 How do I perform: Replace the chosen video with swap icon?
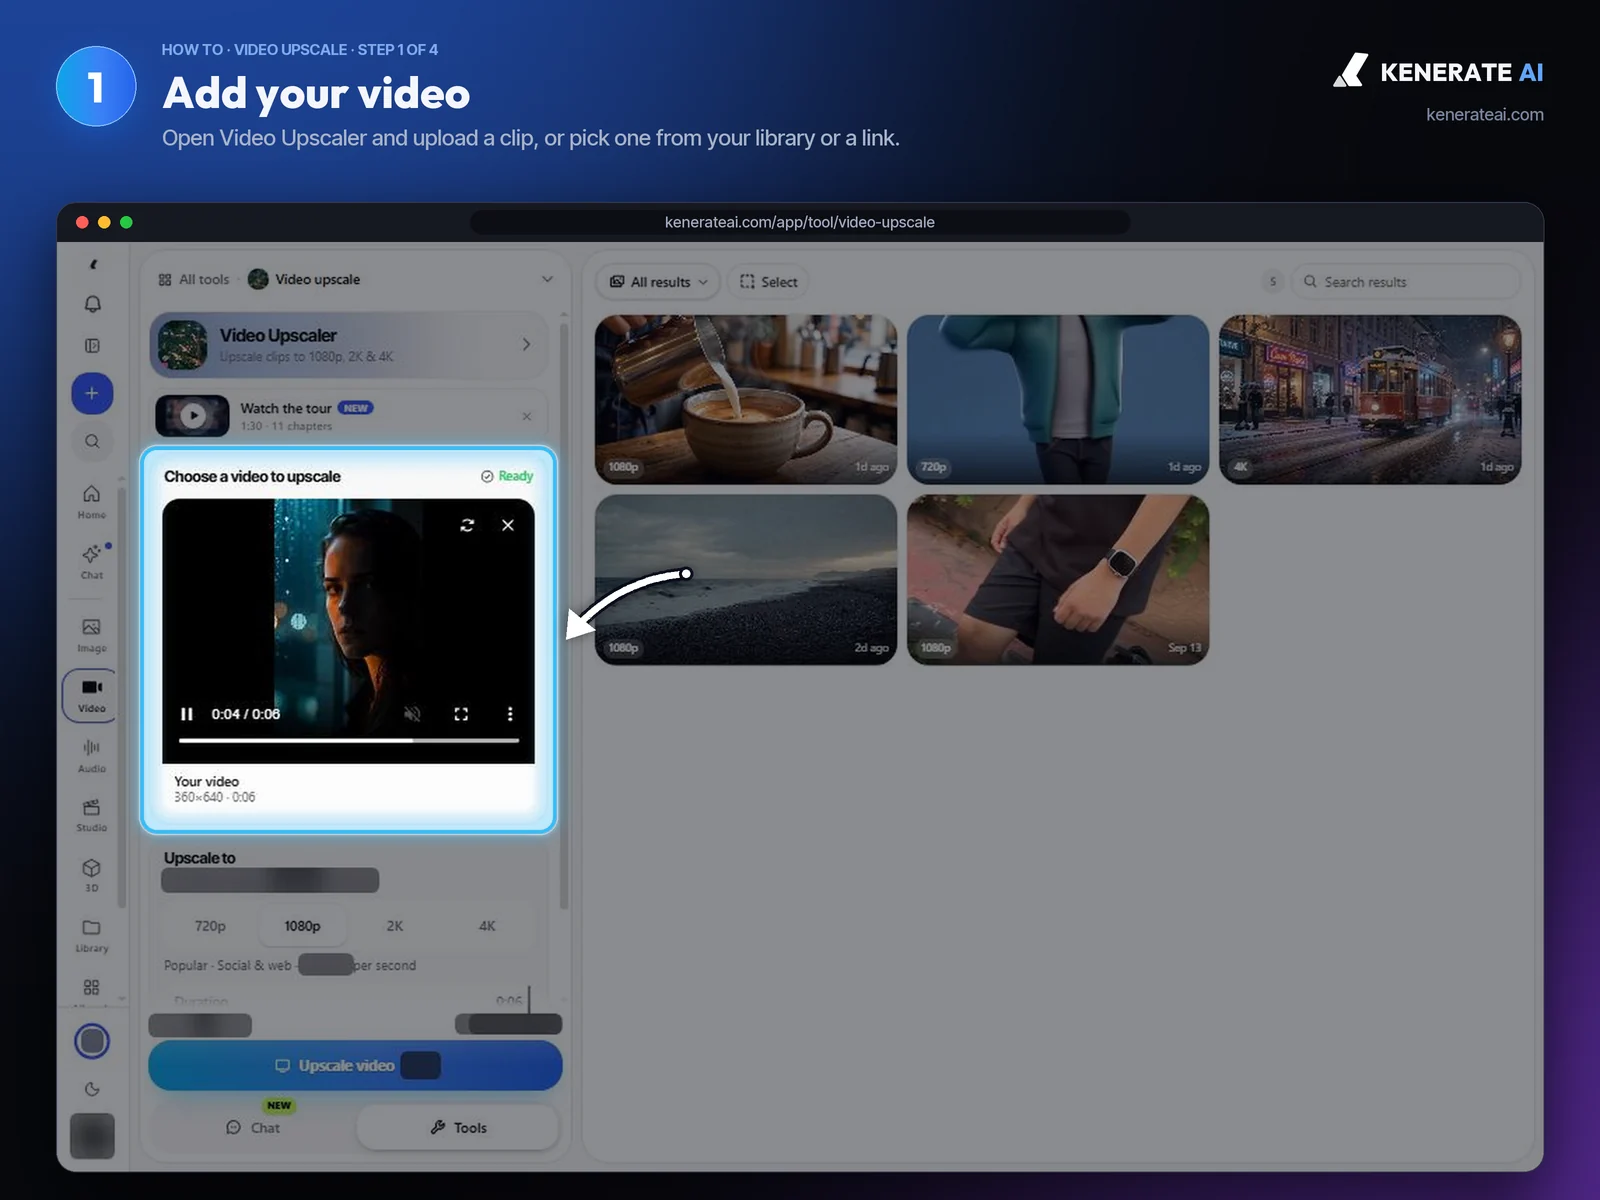tap(467, 525)
